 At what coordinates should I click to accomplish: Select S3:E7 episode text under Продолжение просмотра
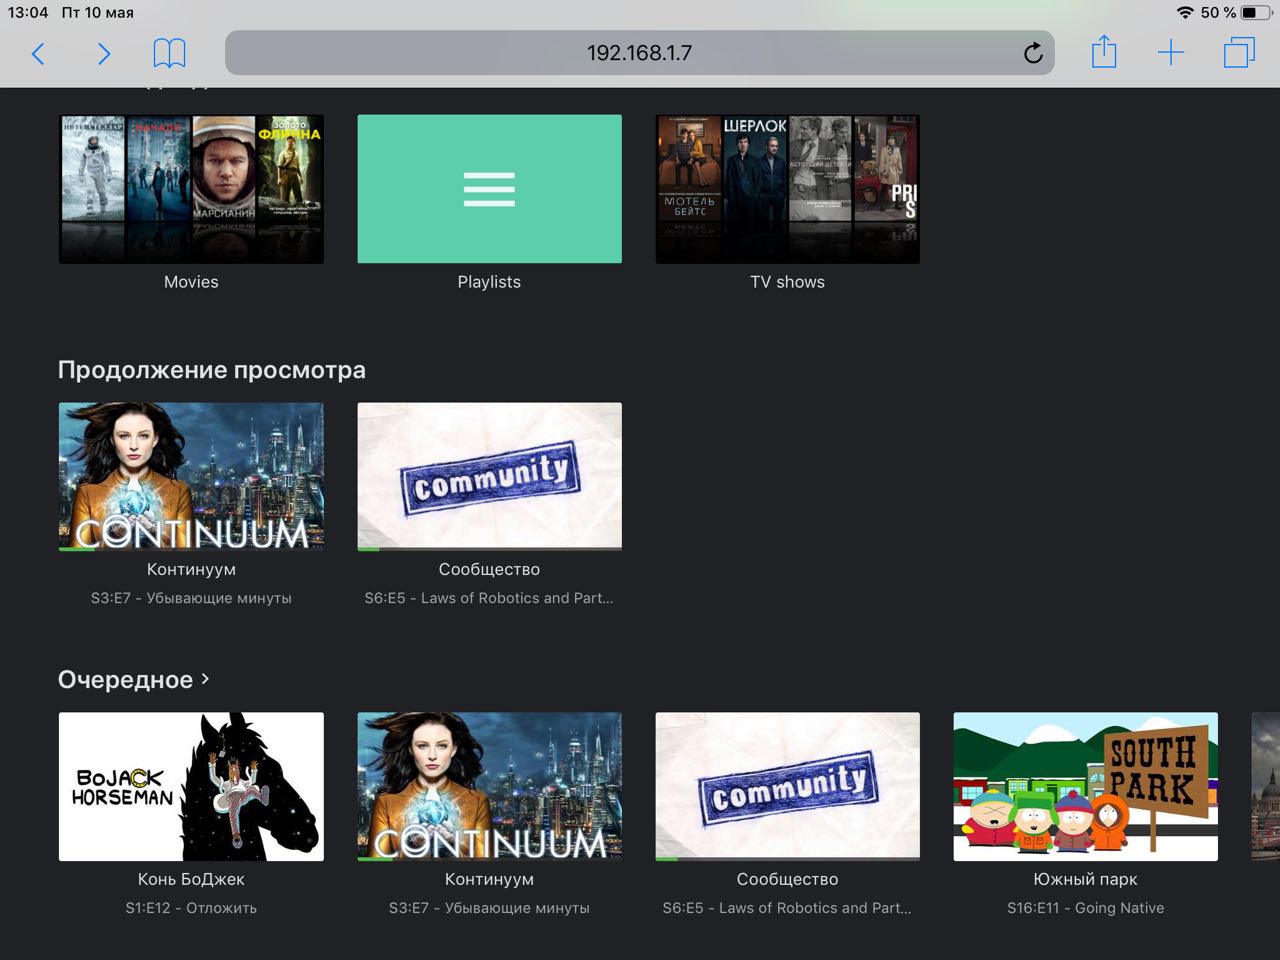pyautogui.click(x=191, y=598)
